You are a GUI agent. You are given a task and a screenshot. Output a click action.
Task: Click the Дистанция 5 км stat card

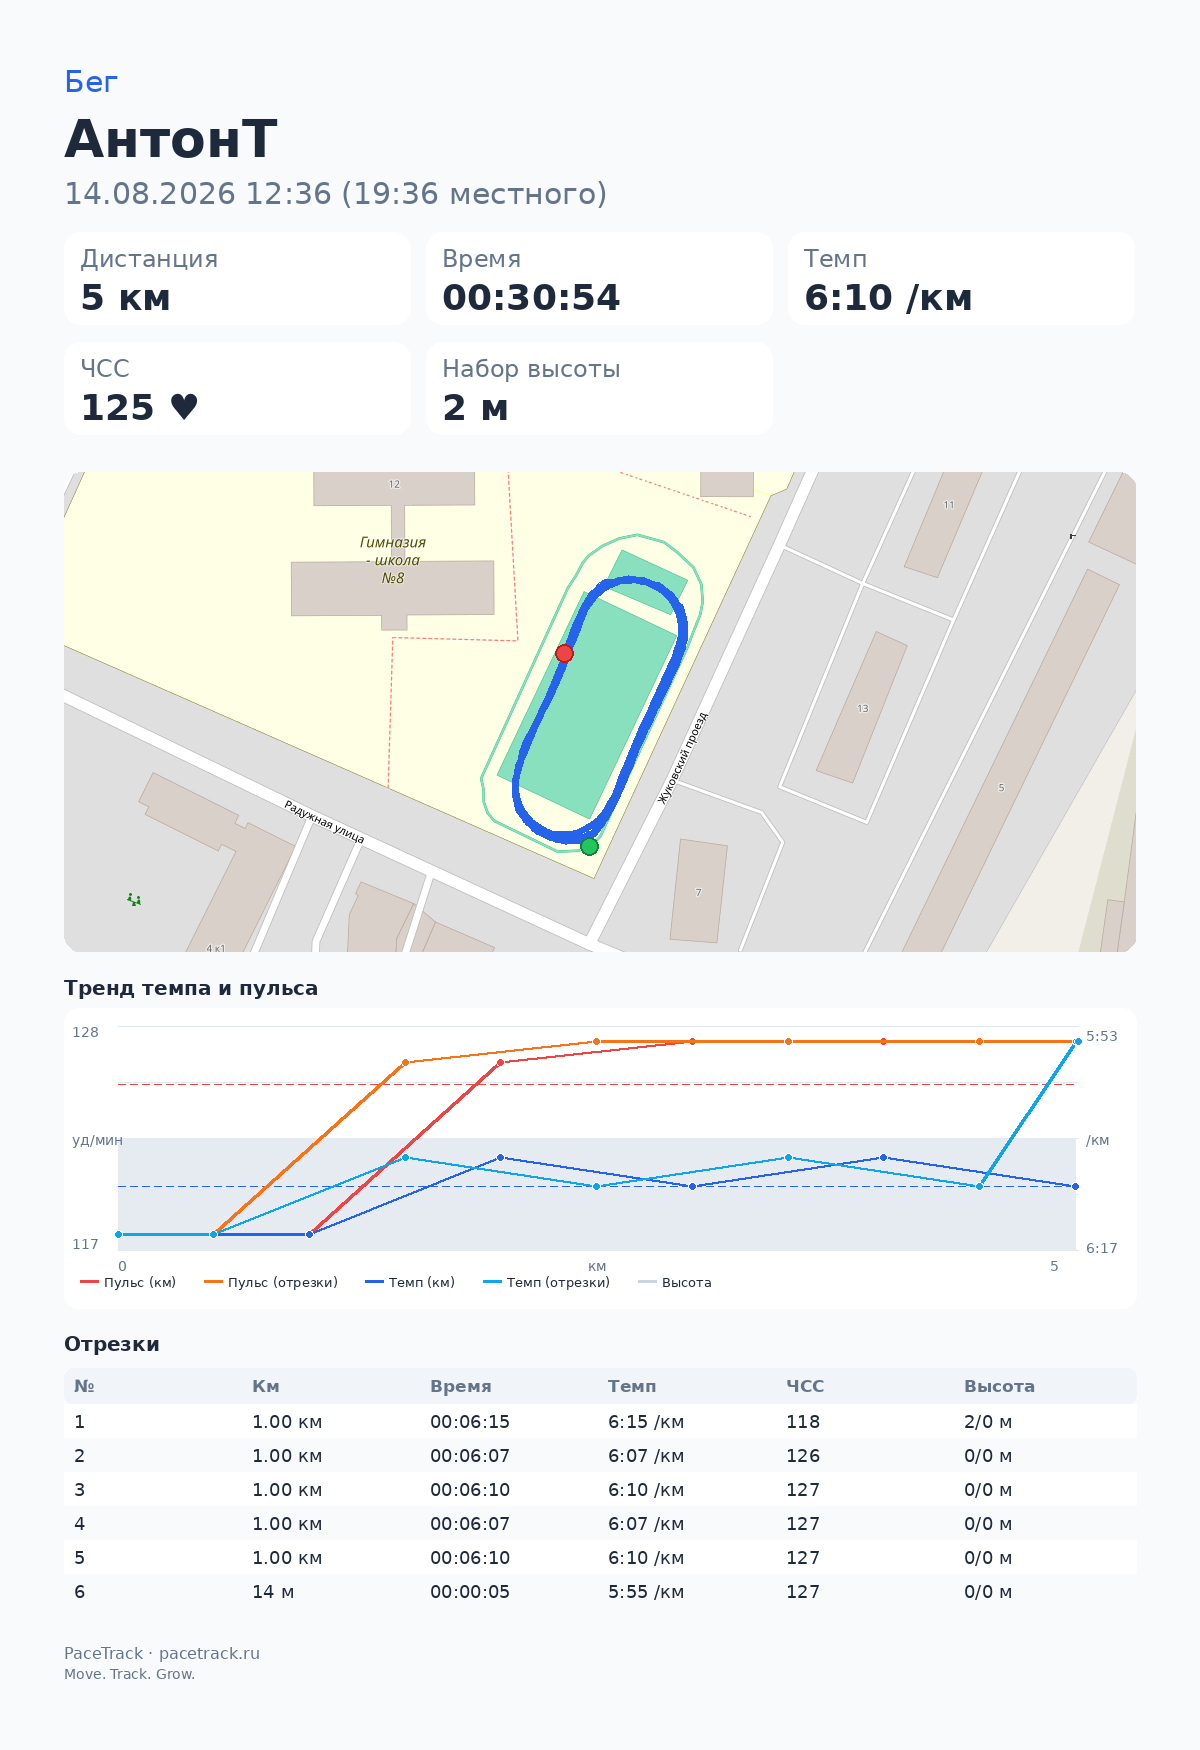pyautogui.click(x=238, y=279)
